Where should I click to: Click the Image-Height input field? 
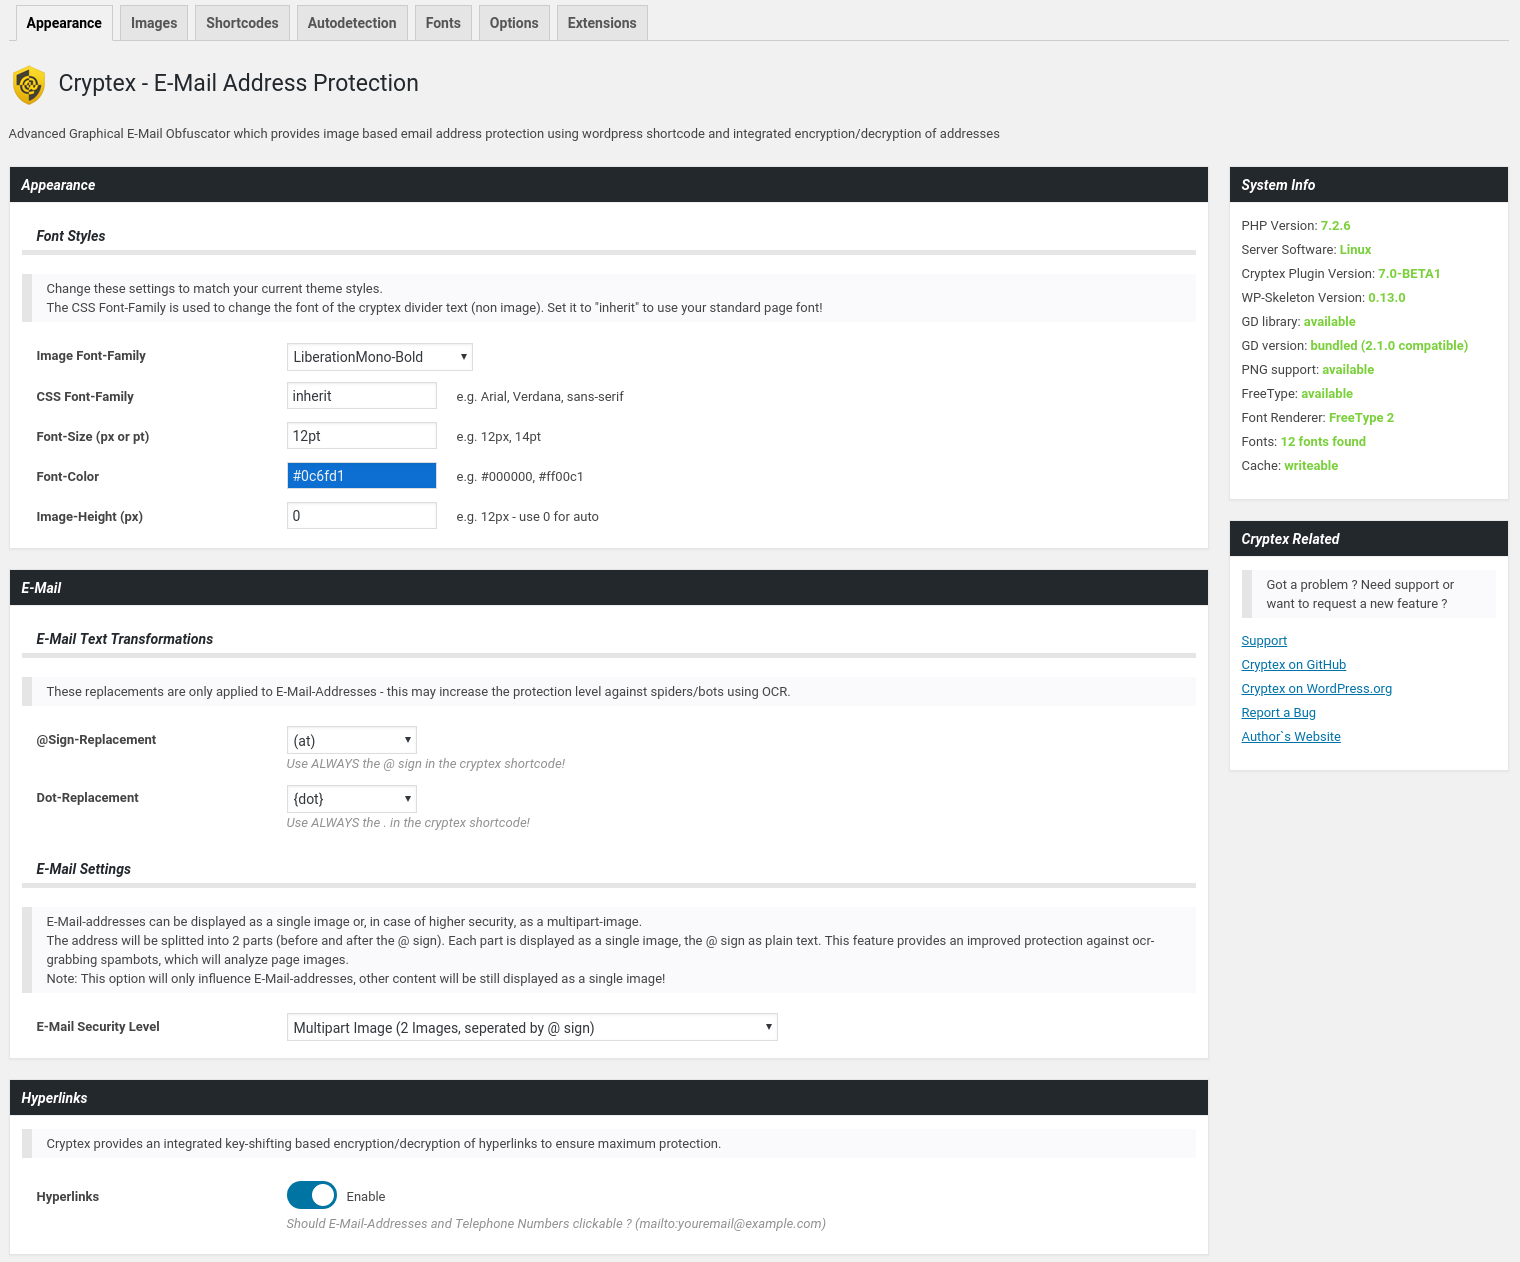(x=362, y=516)
